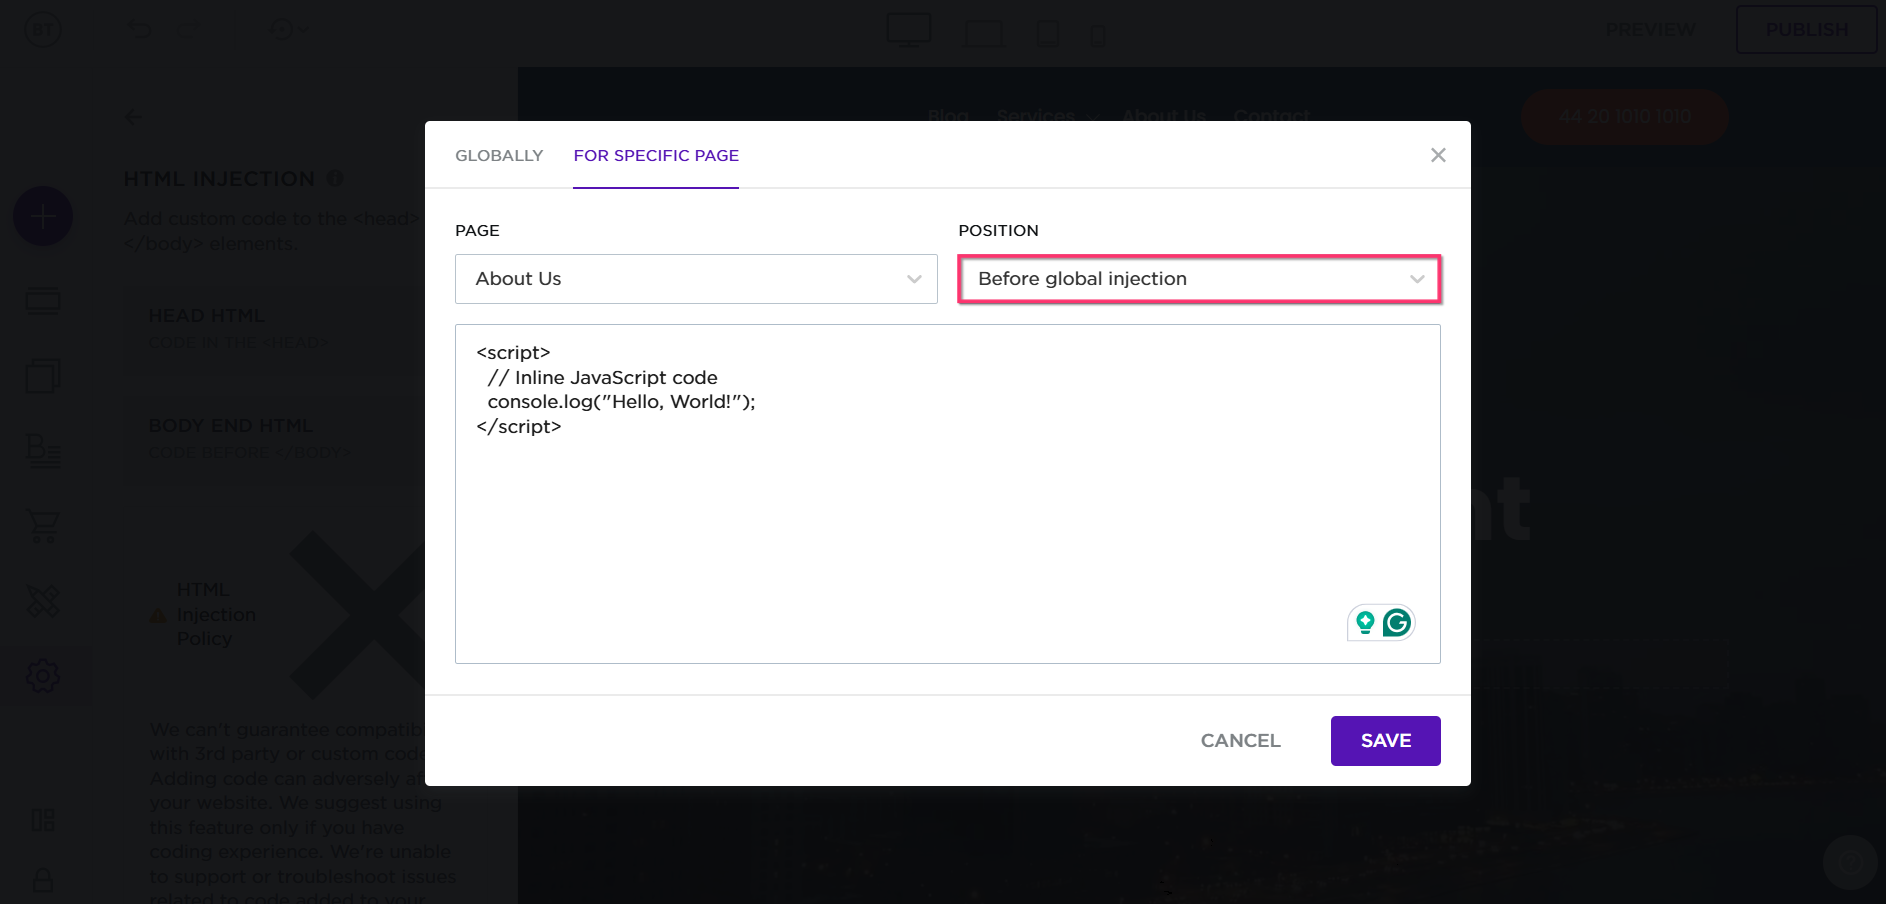1886x904 pixels.
Task: Click the undo arrow icon
Action: [x=139, y=30]
